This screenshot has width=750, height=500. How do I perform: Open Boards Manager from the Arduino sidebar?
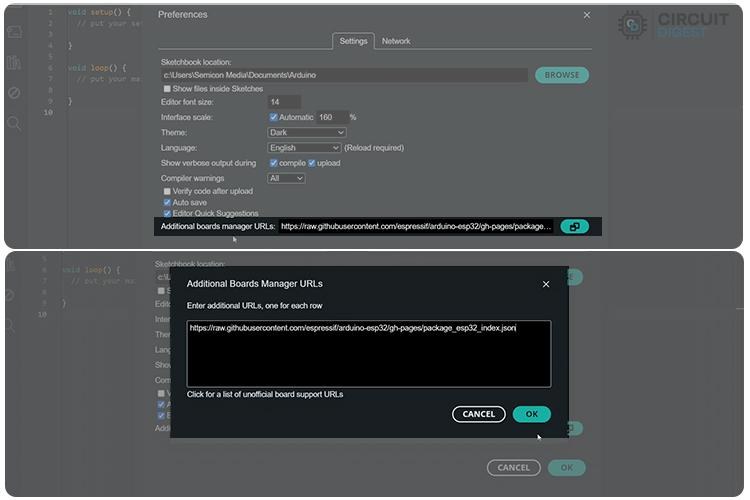point(15,32)
